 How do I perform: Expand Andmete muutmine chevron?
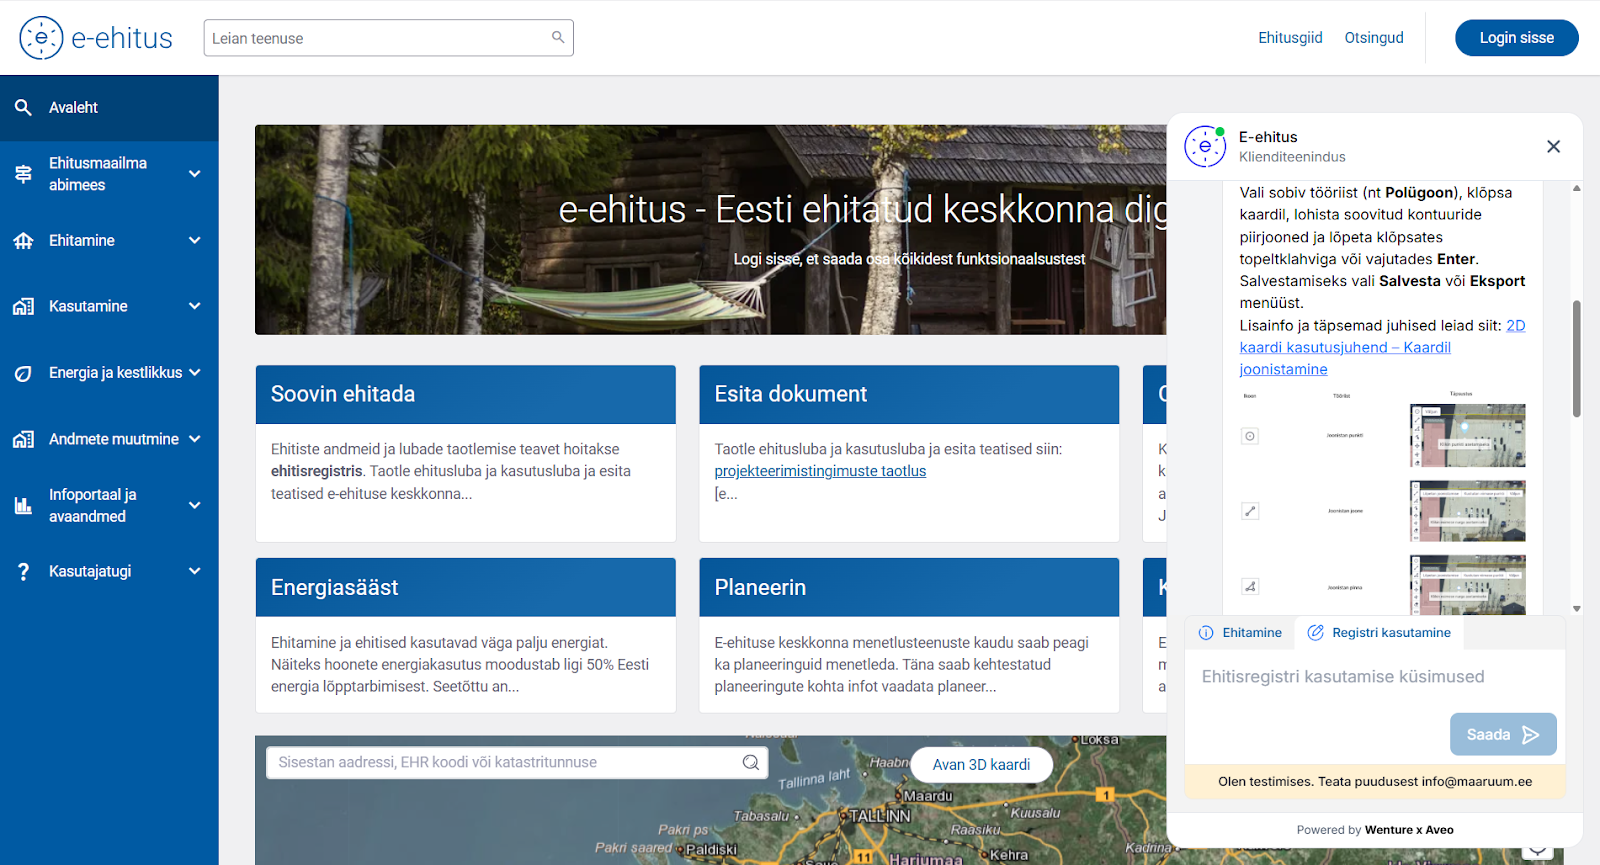point(195,438)
